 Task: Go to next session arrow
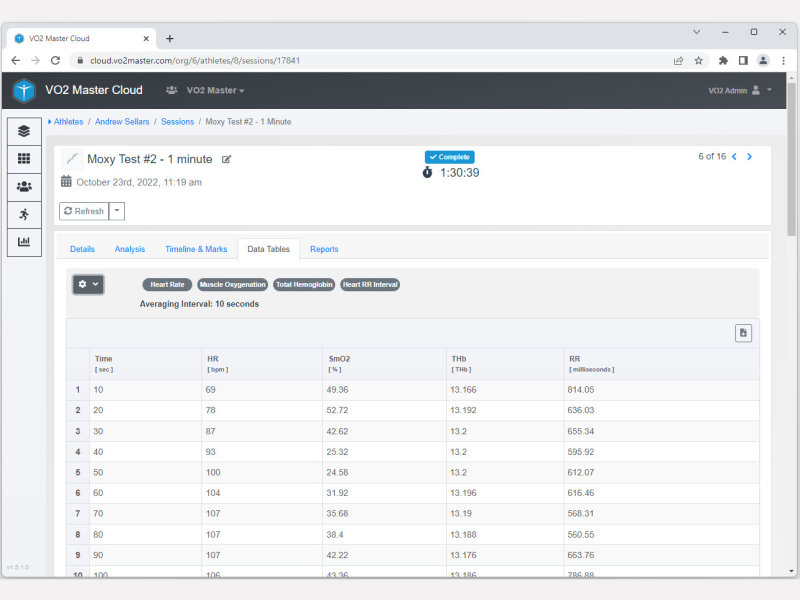pos(750,157)
